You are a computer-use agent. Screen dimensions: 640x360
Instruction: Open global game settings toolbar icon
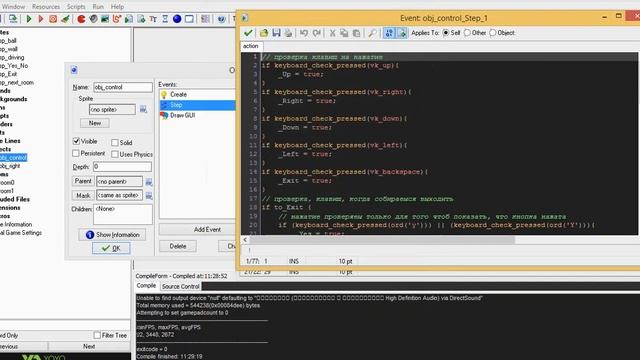(205, 19)
